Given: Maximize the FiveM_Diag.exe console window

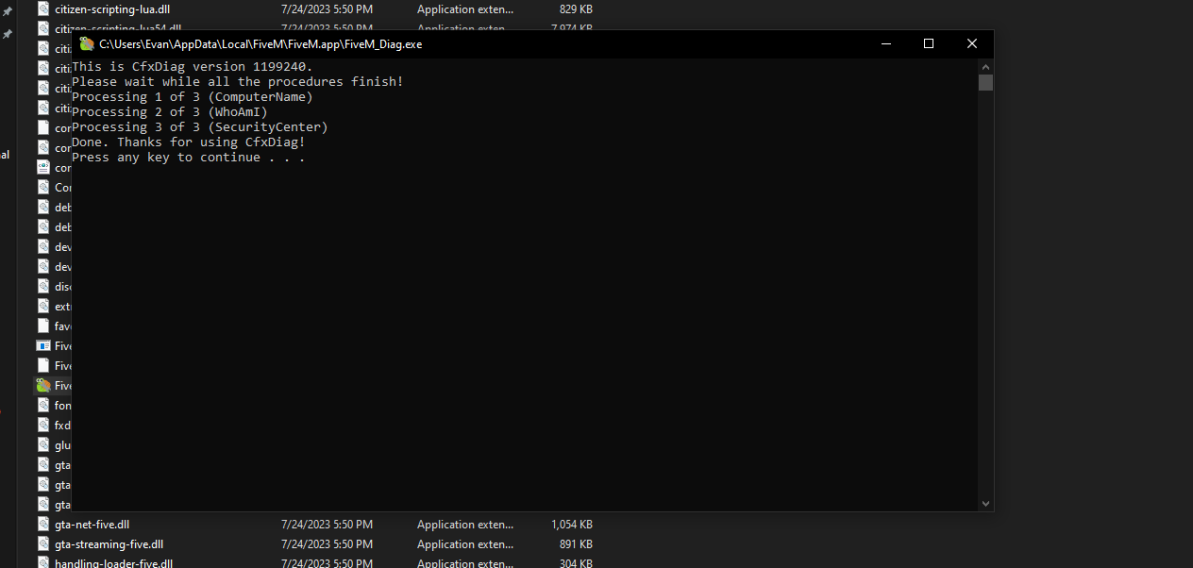Looking at the screenshot, I should click(x=928, y=44).
